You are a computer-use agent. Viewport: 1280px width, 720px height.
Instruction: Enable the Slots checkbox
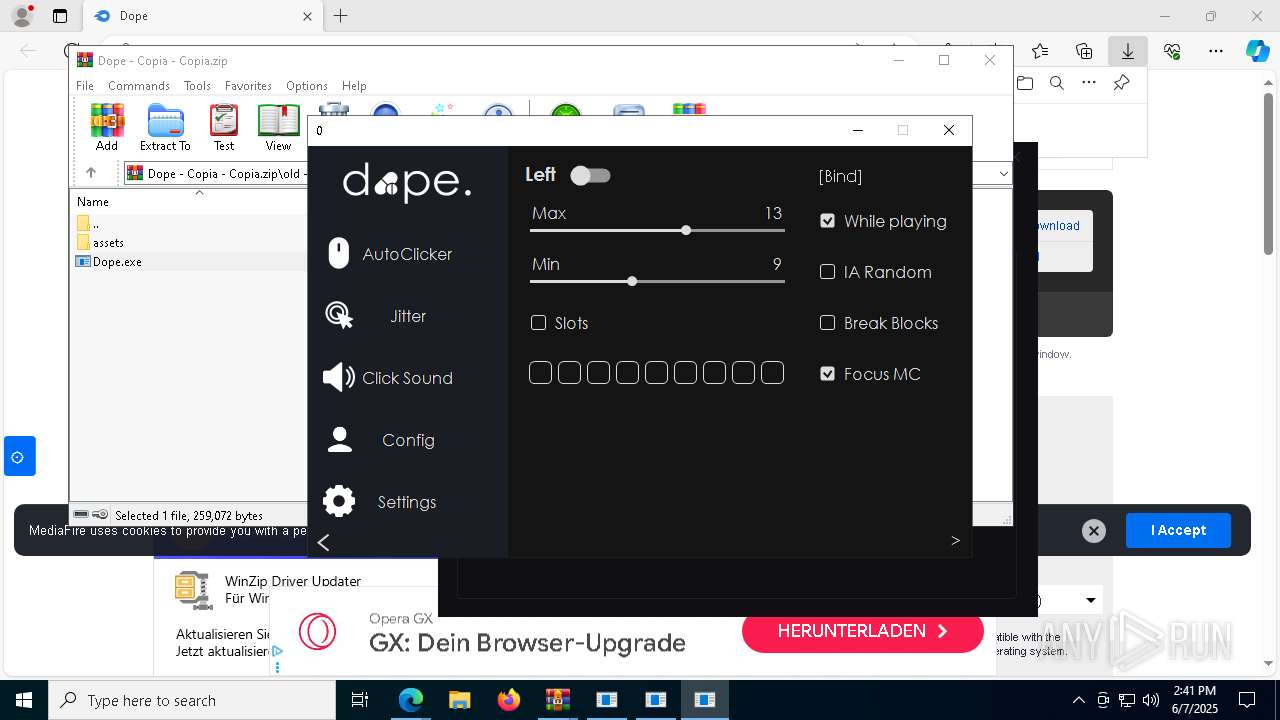pyautogui.click(x=538, y=323)
